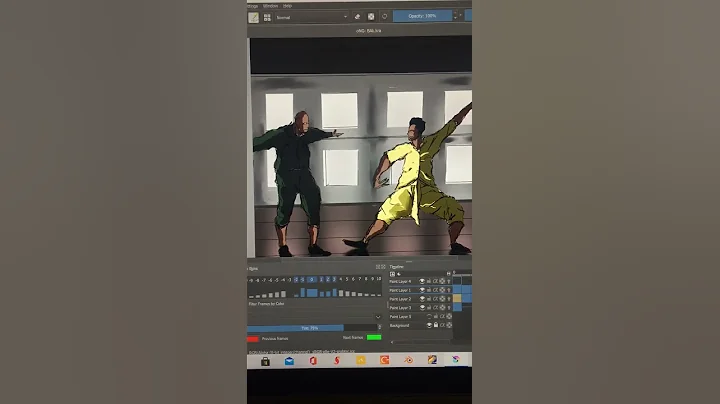Open Office app from taskbar
Image resolution: width=720 pixels, height=404 pixels.
[313, 361]
